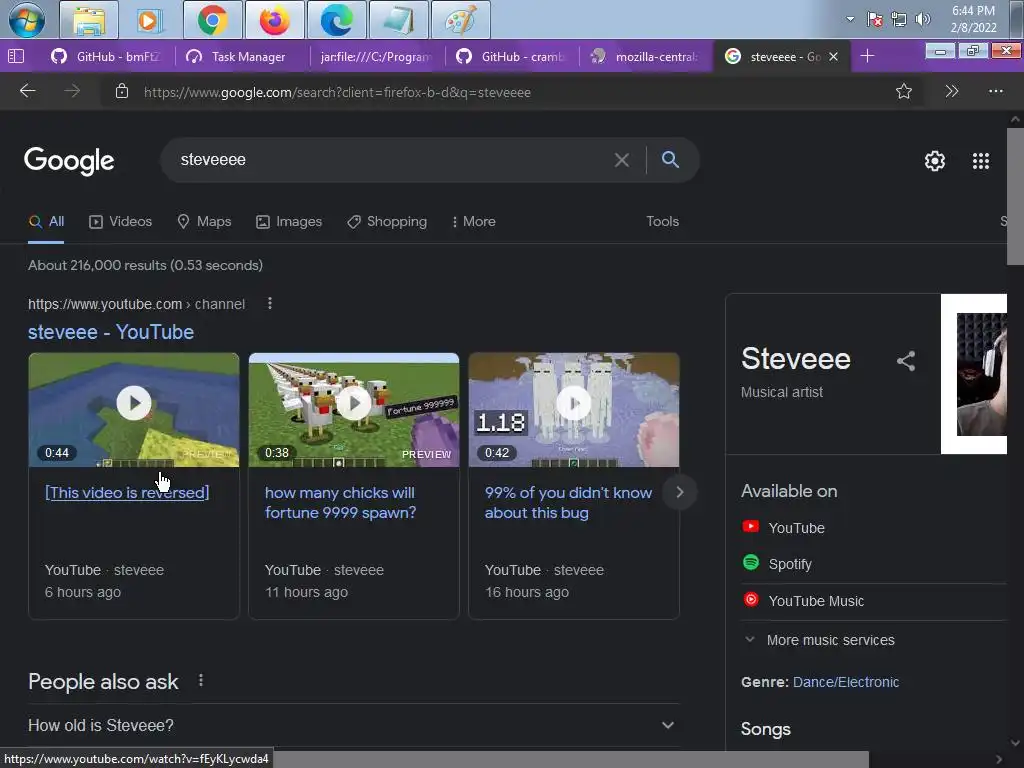Expand More music services
The height and width of the screenshot is (768, 1024).
(820, 641)
